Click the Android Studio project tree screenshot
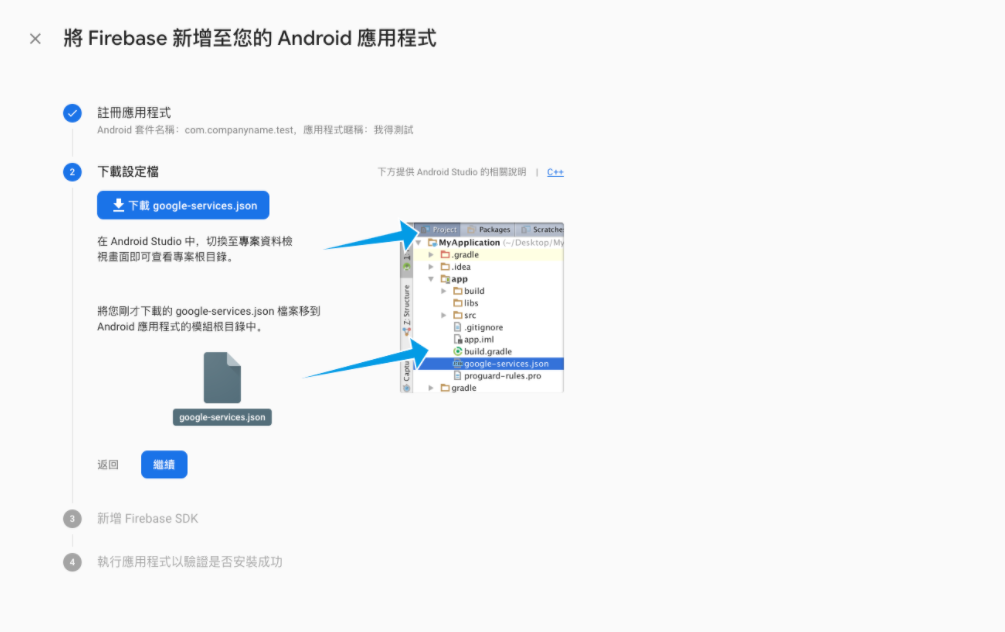This screenshot has width=1005, height=632. tap(482, 308)
